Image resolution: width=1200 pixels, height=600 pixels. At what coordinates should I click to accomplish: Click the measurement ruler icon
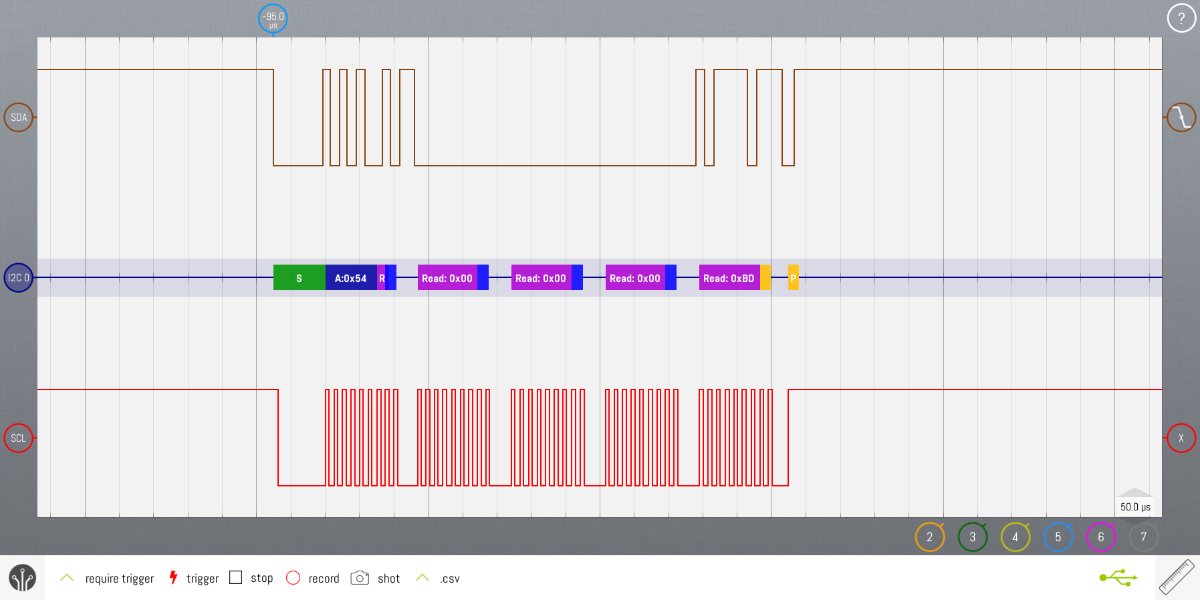[1177, 578]
